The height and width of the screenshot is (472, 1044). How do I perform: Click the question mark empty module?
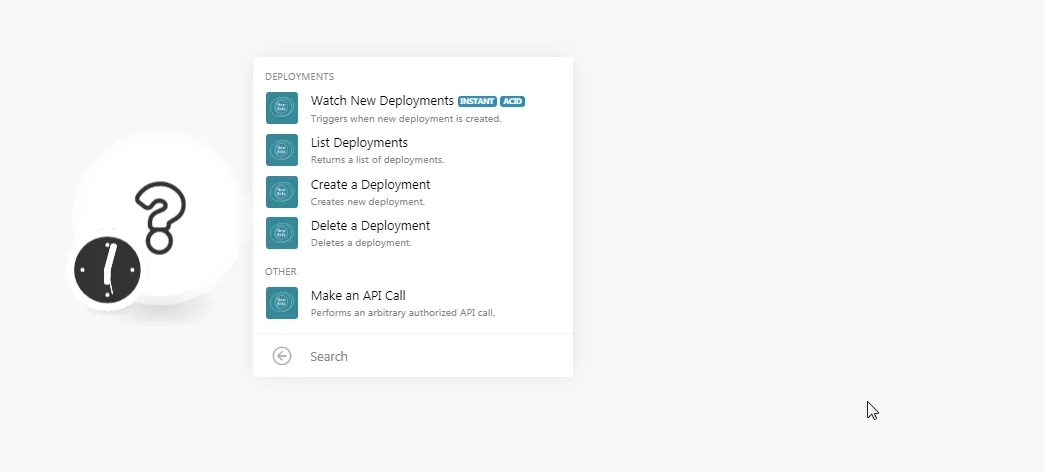point(157,218)
